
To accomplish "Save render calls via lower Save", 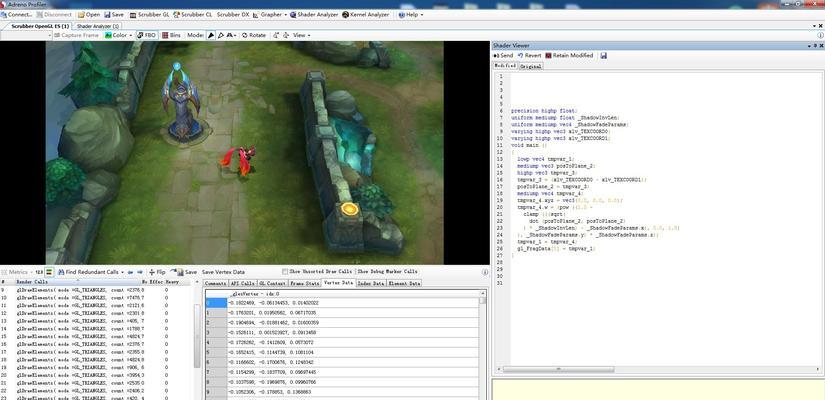I will pyautogui.click(x=186, y=272).
